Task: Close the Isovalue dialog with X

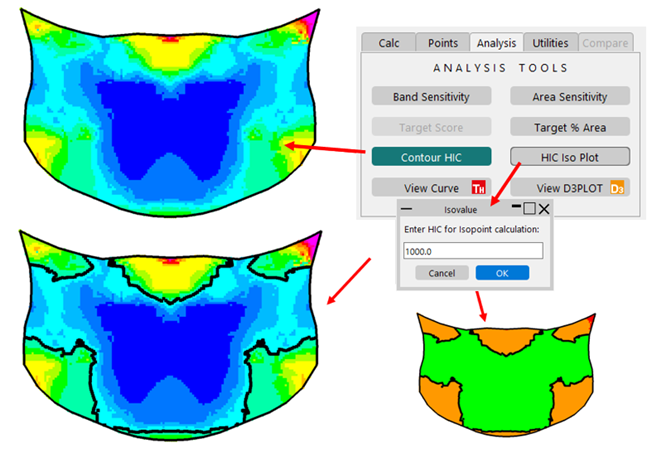Action: click(544, 209)
